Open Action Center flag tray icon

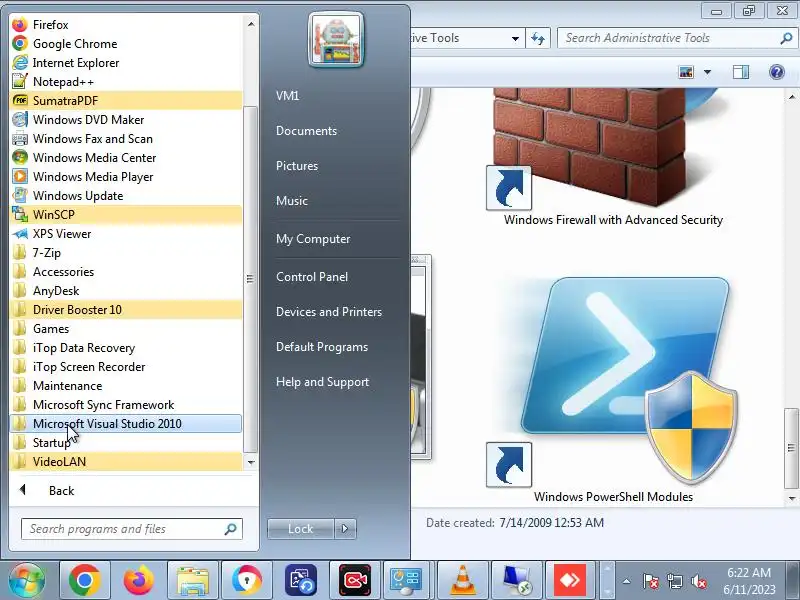[x=651, y=581]
